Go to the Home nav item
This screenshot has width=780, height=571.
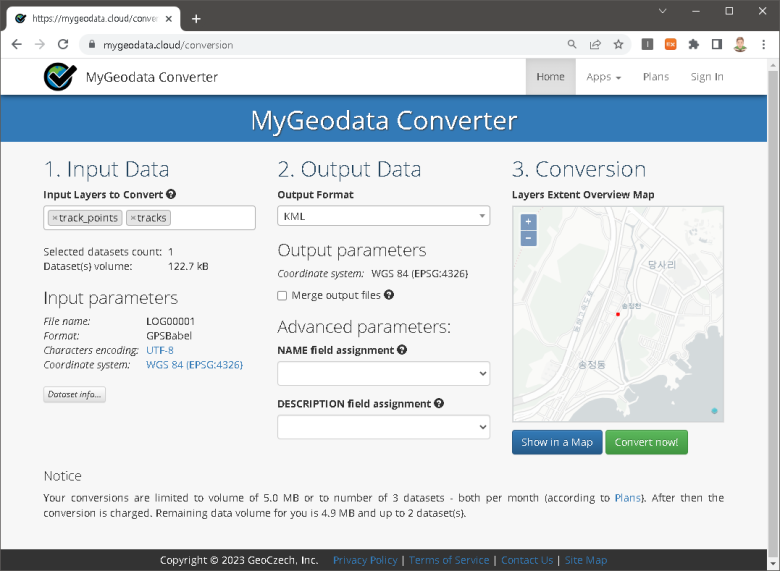[x=550, y=77]
